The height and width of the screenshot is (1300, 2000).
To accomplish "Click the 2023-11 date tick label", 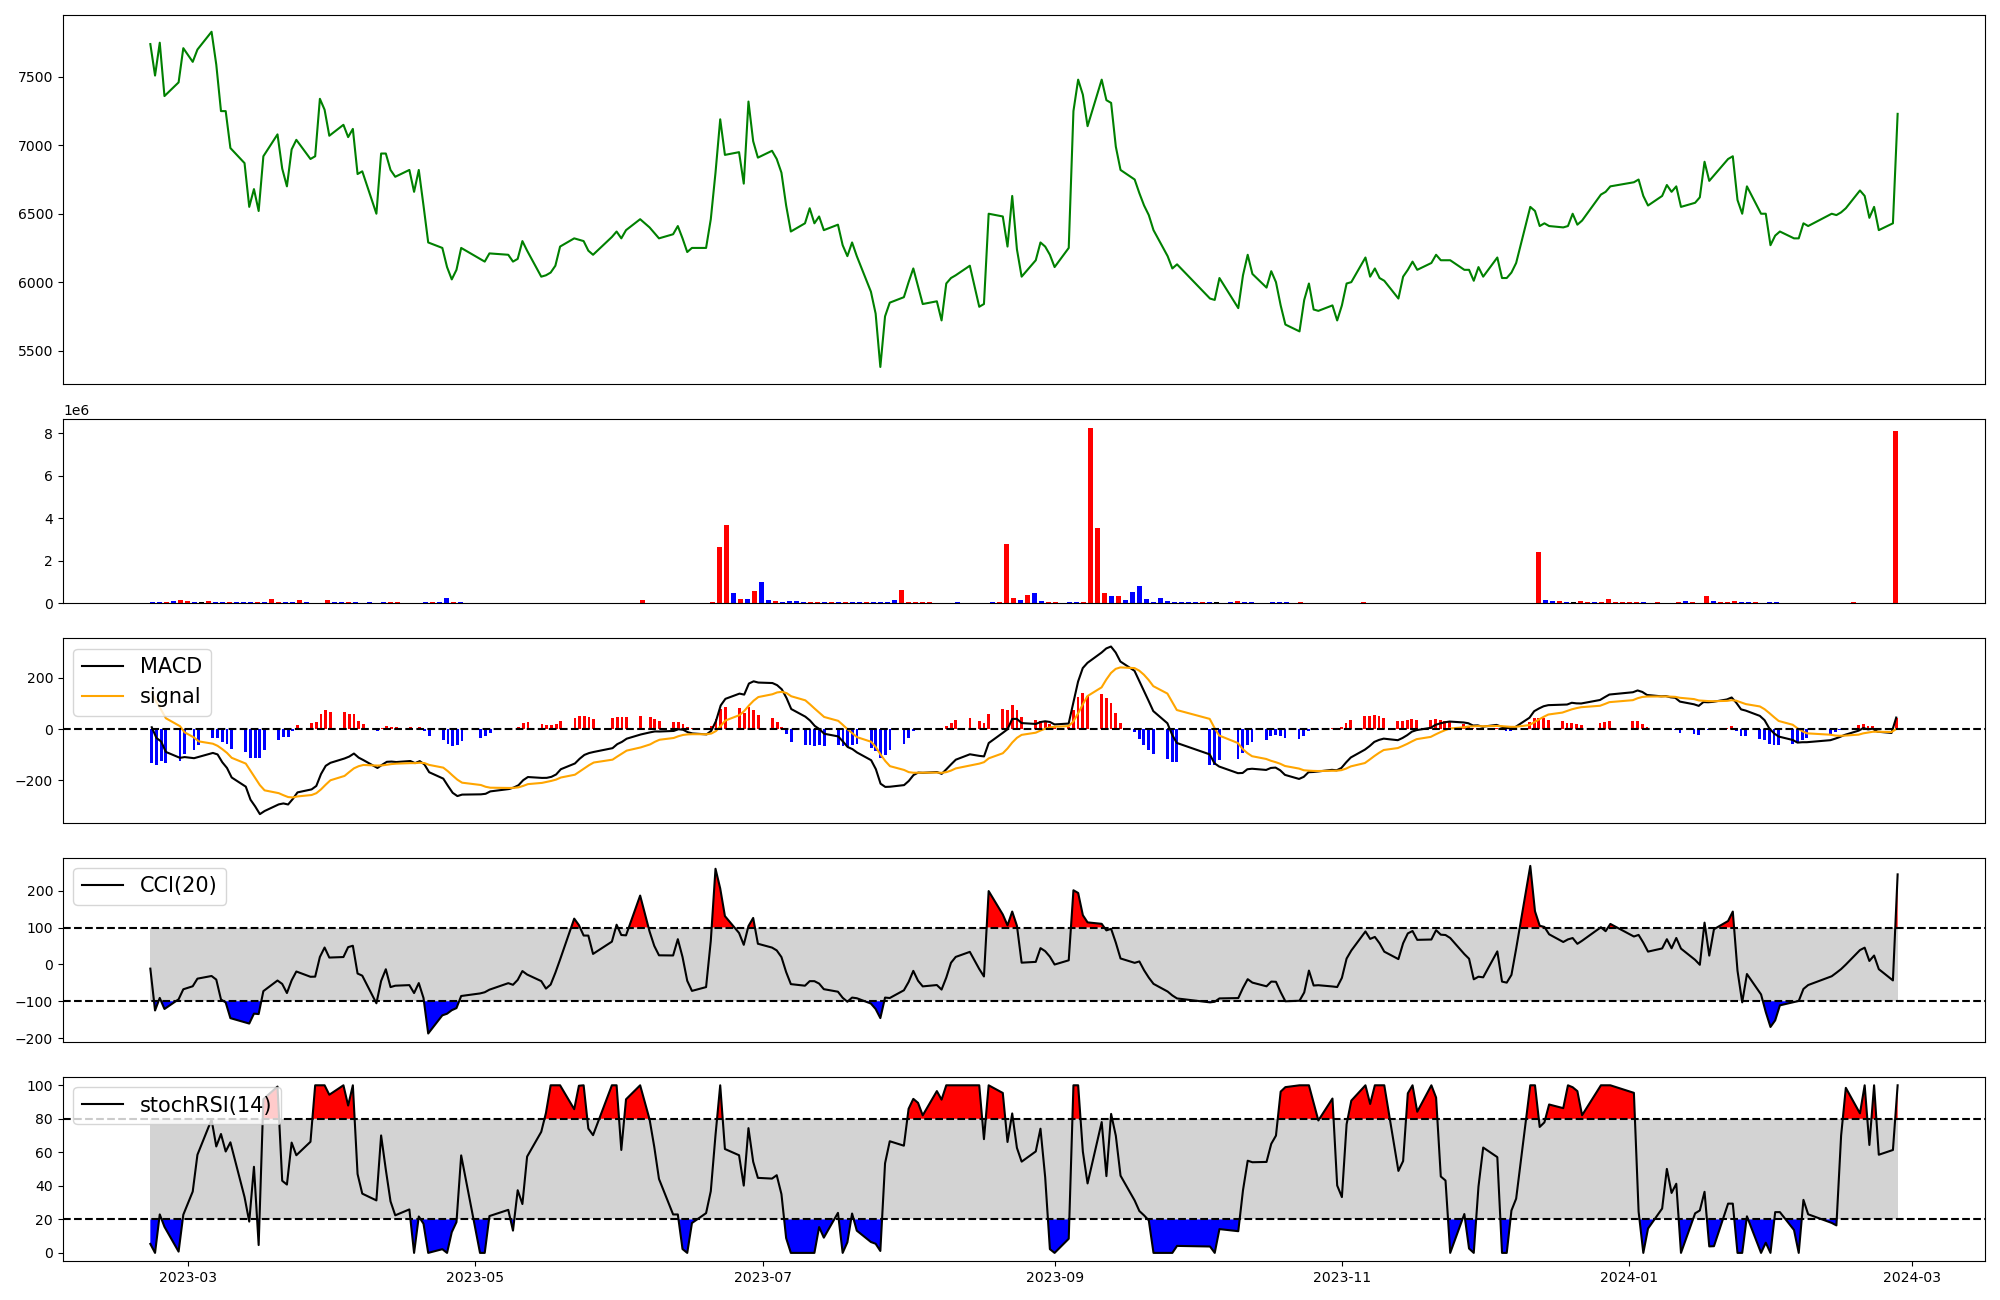I will 1342,1277.
